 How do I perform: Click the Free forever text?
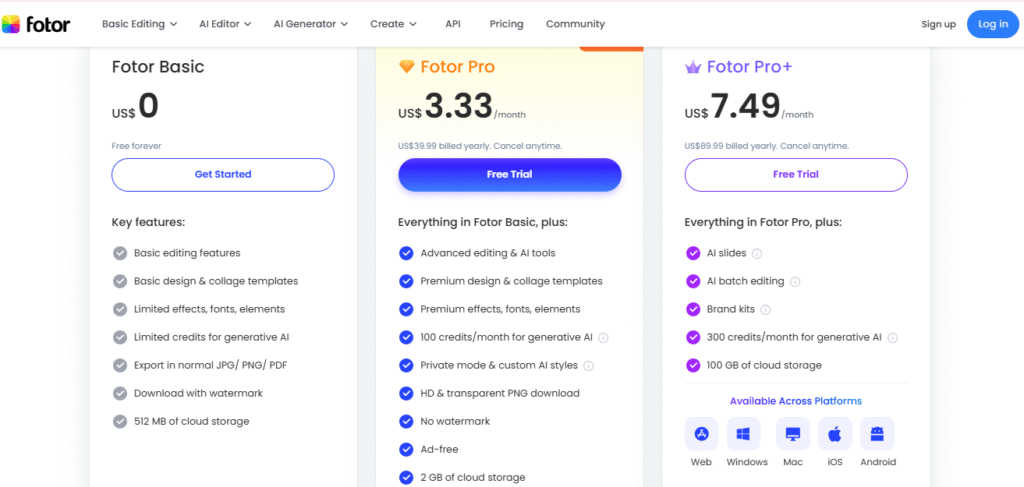pos(136,146)
